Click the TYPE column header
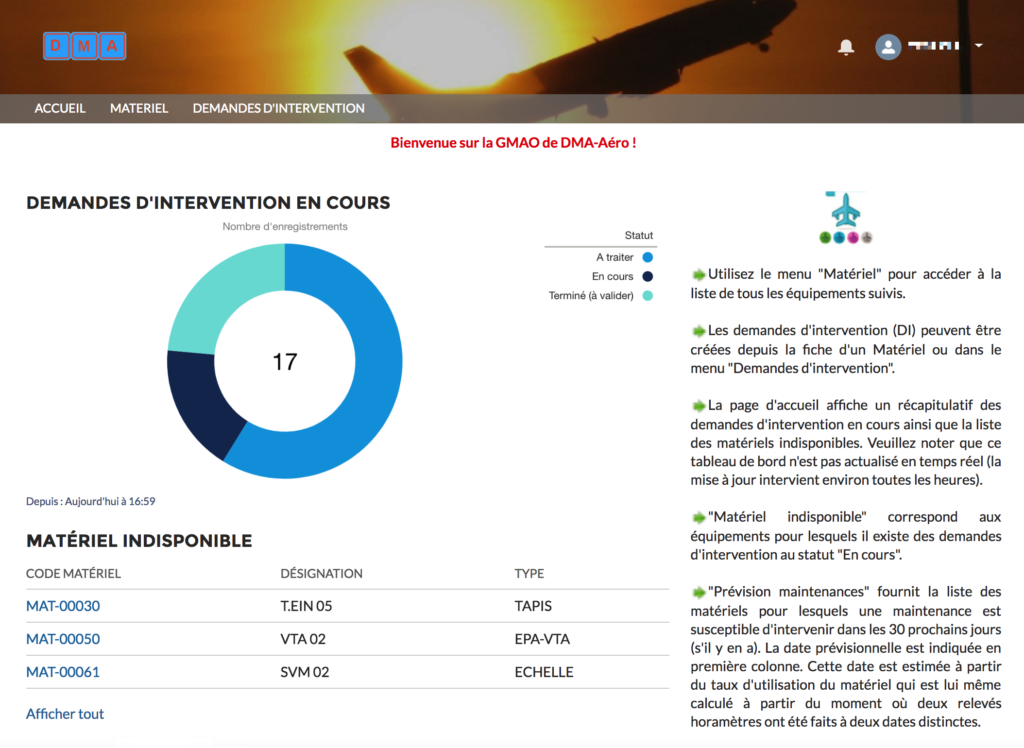Screen dimensions: 1024x748 click(x=529, y=574)
